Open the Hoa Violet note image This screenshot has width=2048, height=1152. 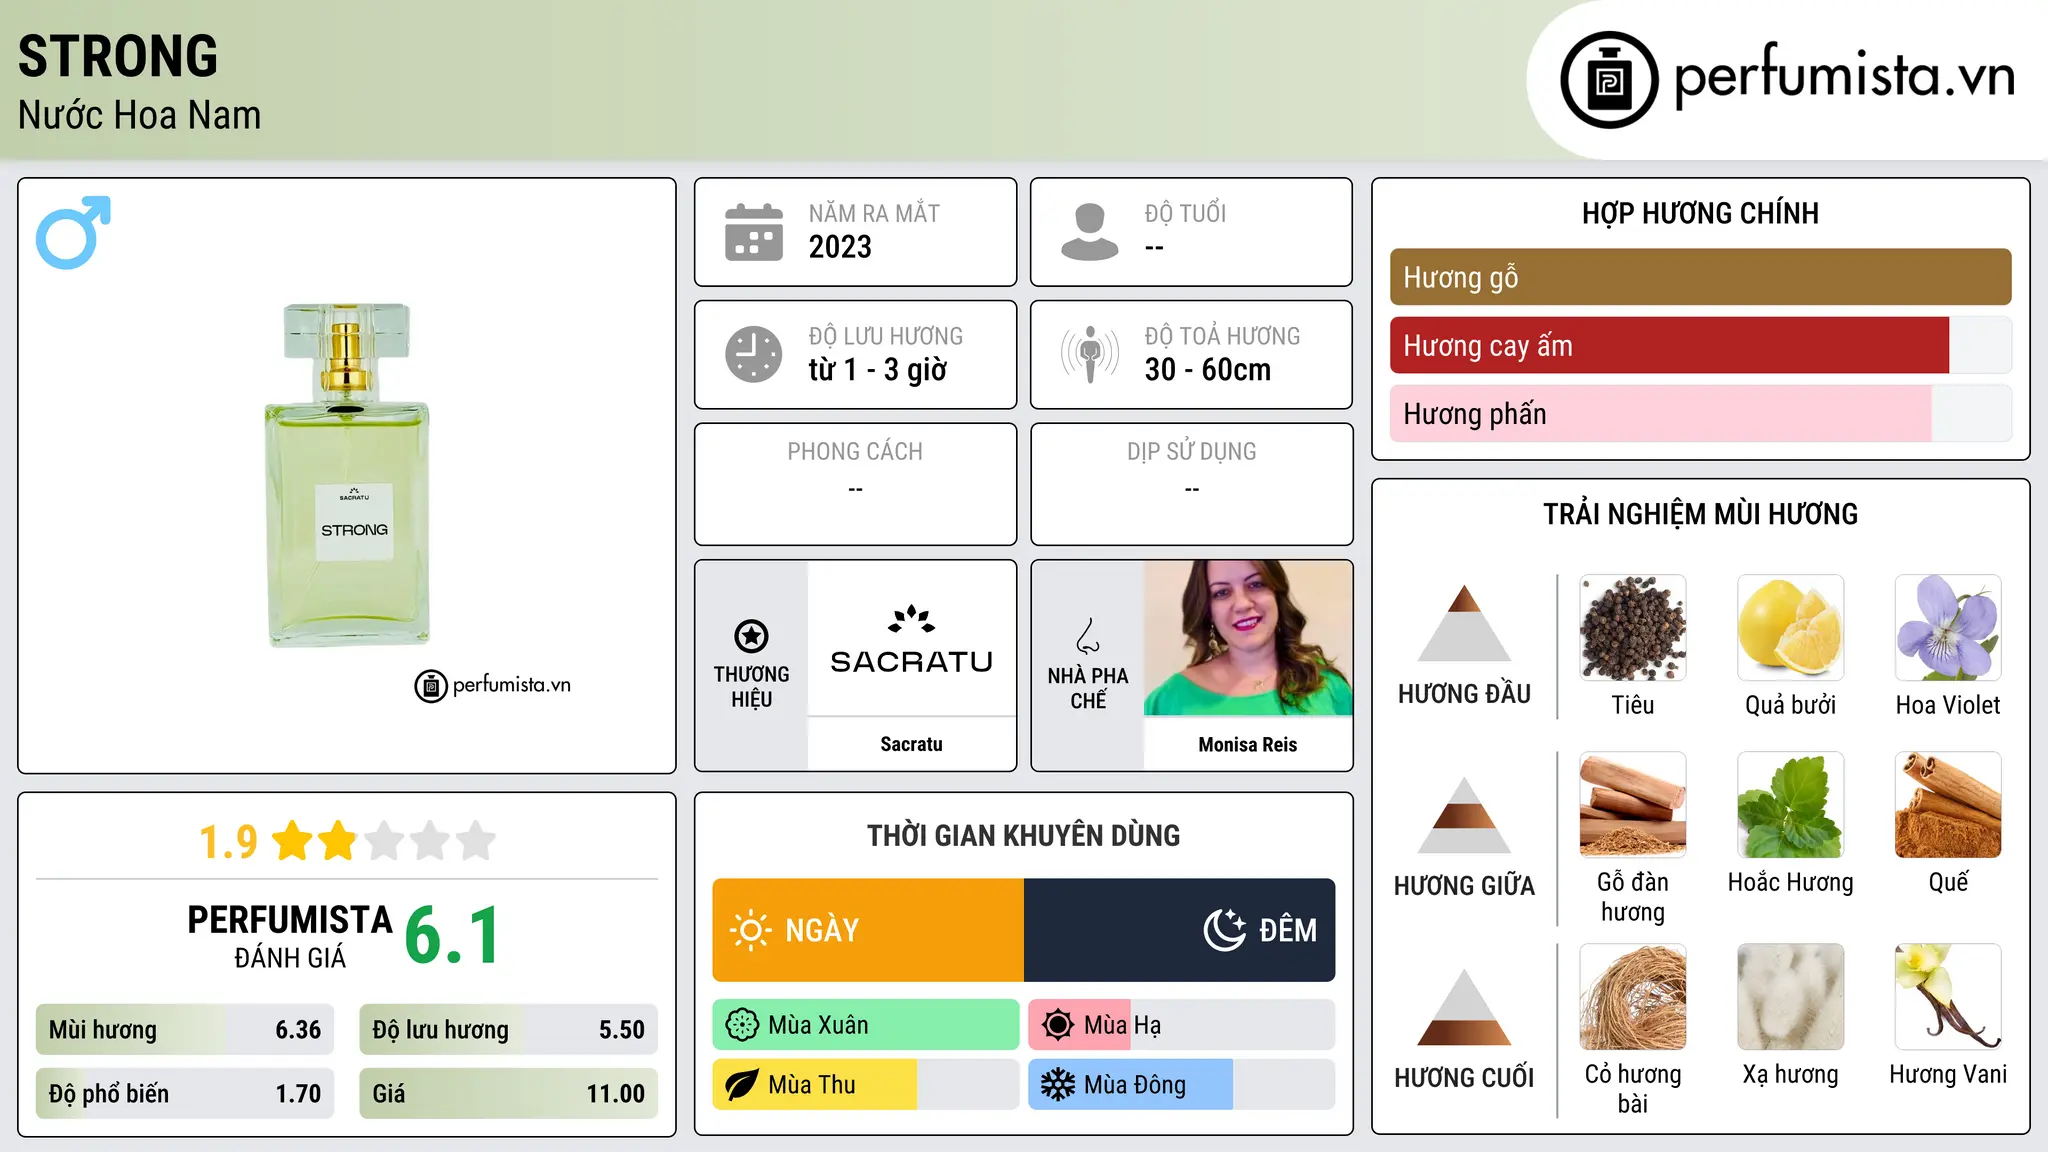coord(1948,628)
